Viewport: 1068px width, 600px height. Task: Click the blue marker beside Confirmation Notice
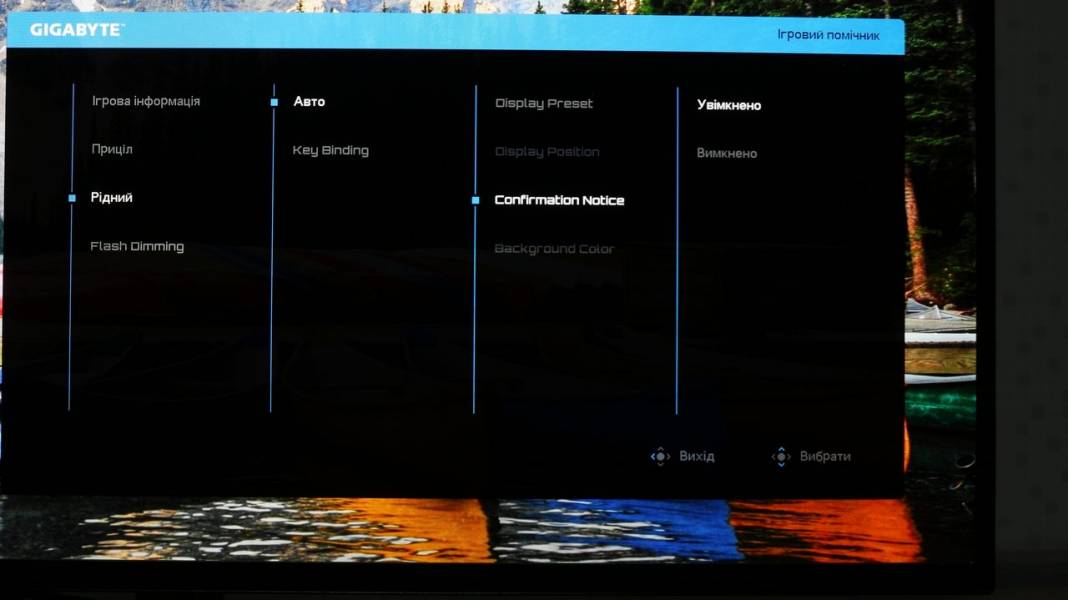(475, 200)
